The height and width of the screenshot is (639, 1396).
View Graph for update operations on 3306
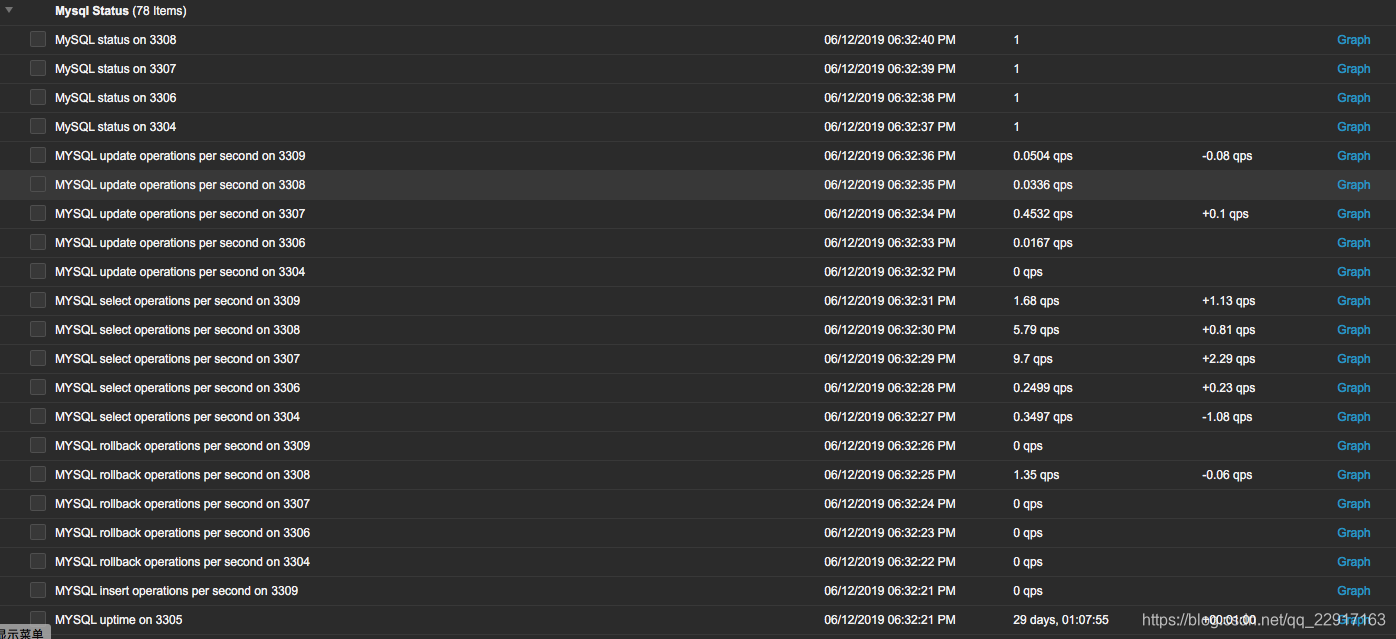click(x=1353, y=243)
